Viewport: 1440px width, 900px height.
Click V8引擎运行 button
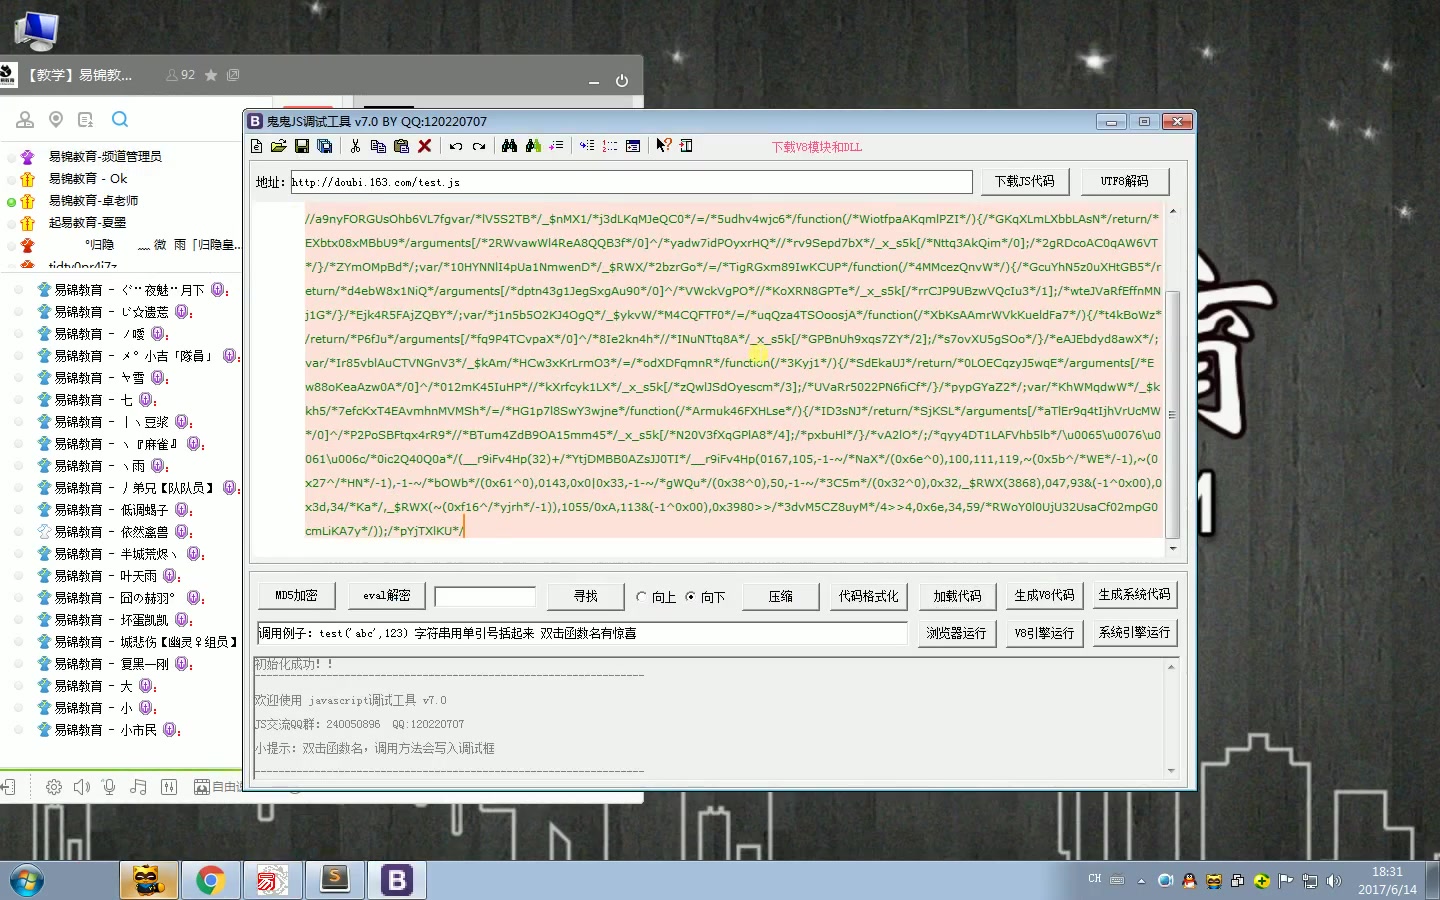(1044, 633)
